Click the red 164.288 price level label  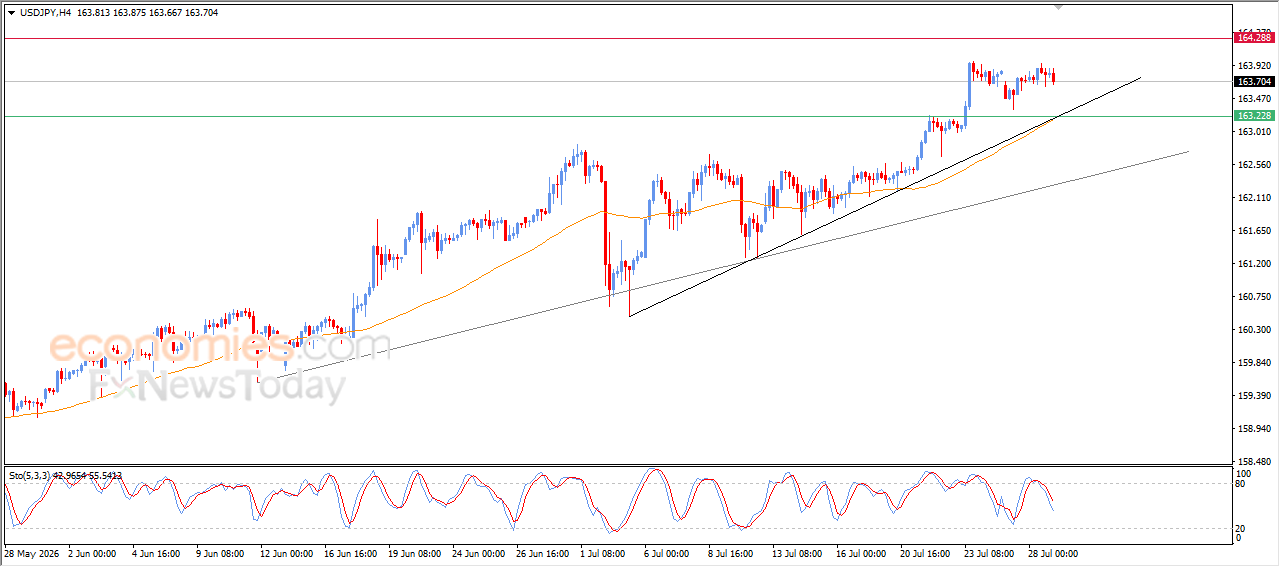(1255, 38)
